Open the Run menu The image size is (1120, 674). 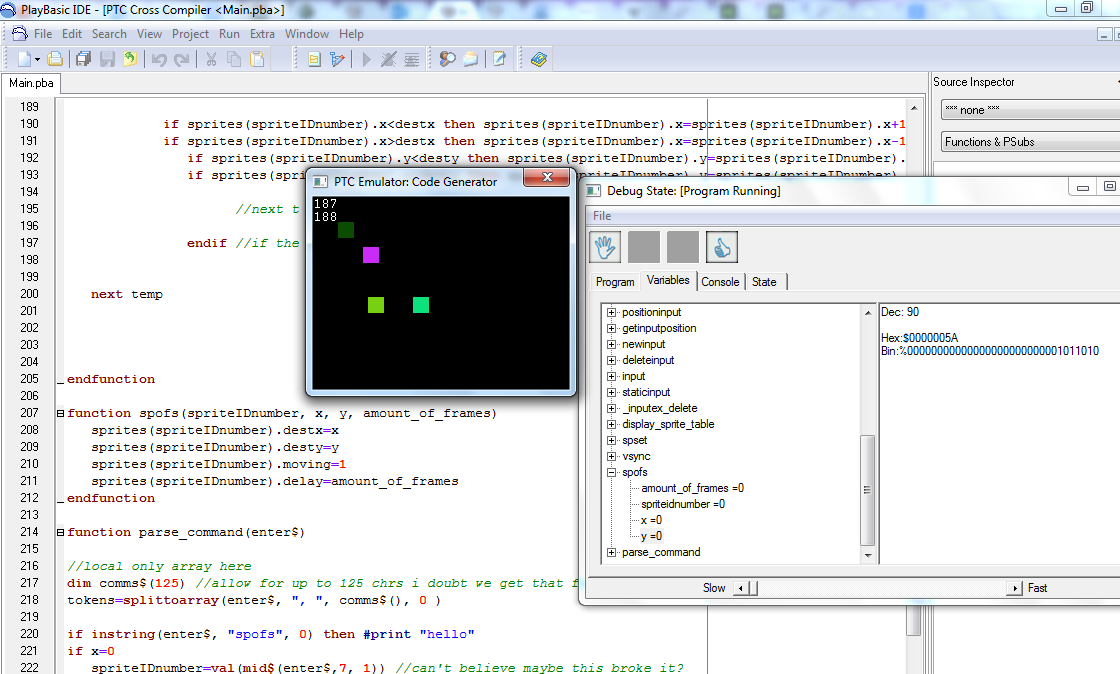coord(229,34)
